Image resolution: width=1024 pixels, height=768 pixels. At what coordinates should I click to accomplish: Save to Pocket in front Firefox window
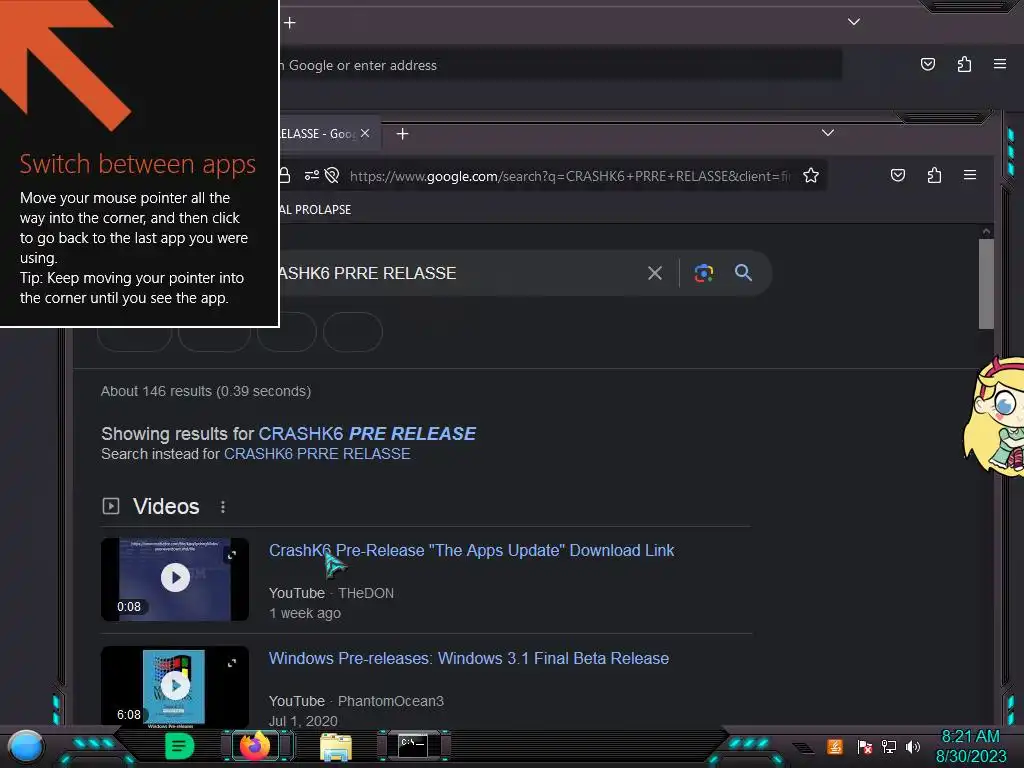(x=898, y=175)
